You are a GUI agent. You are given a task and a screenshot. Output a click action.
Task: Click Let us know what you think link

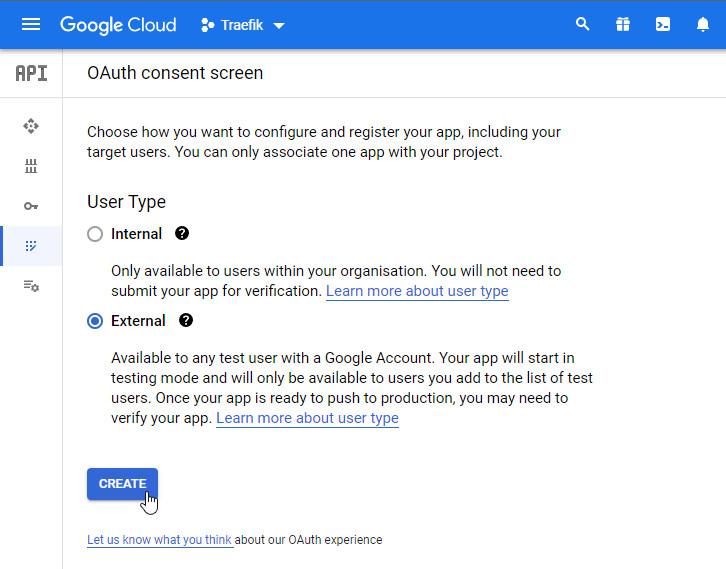click(x=160, y=540)
